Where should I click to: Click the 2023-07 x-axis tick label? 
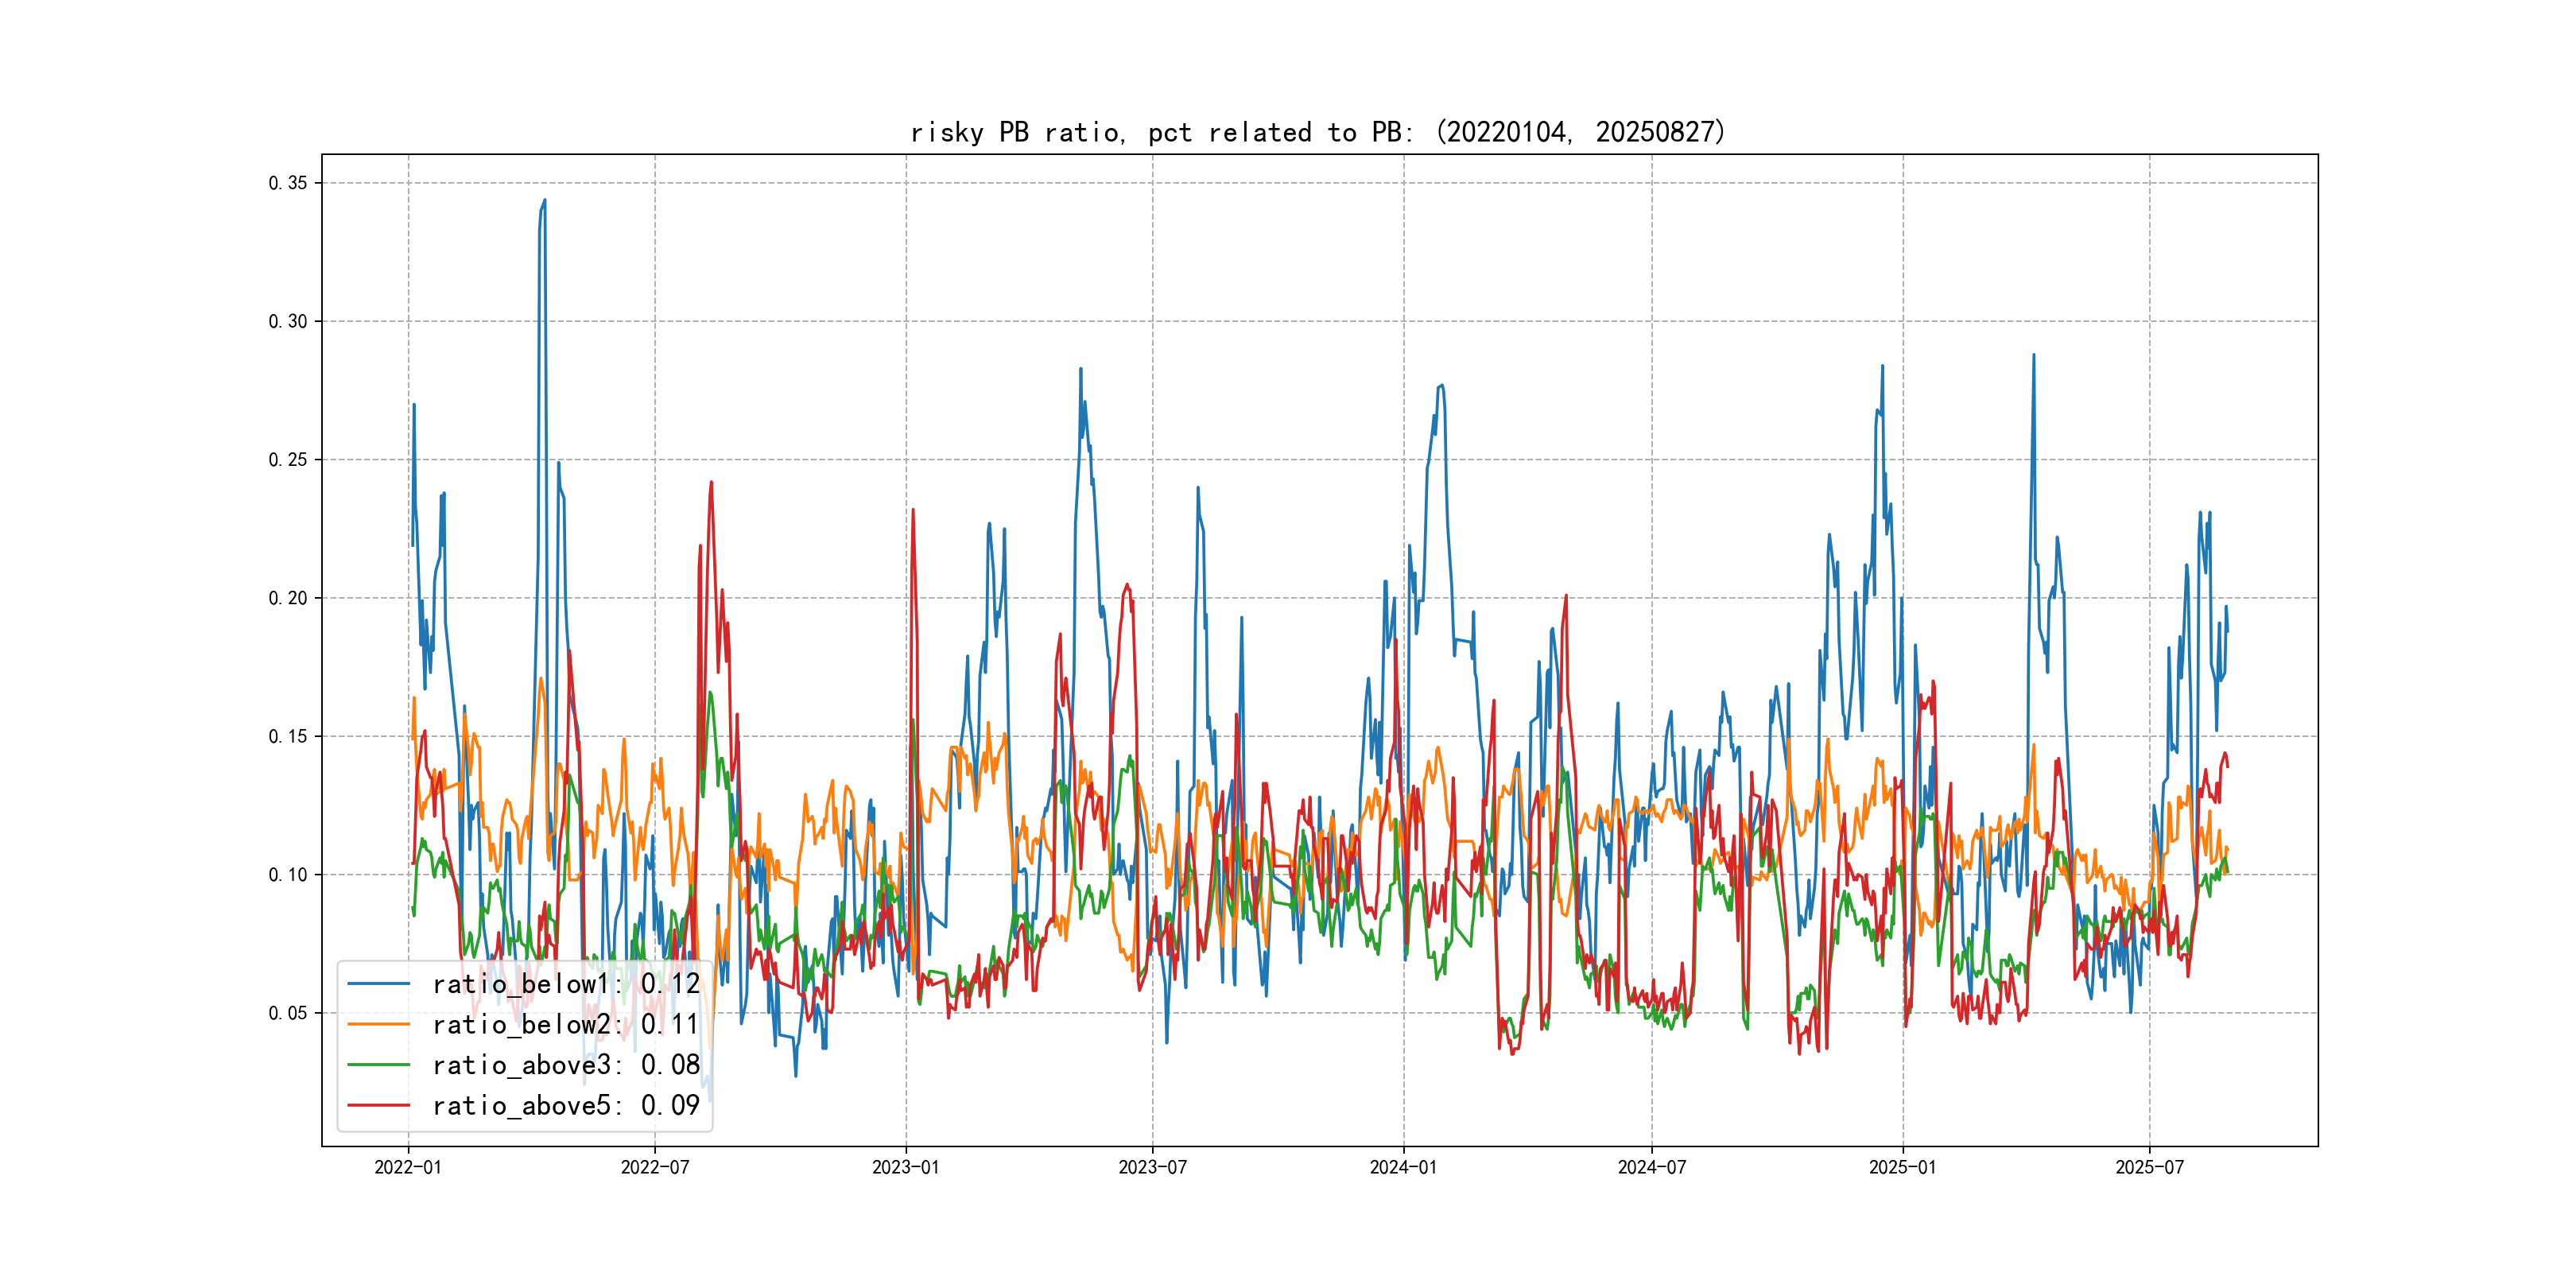click(x=1152, y=1167)
